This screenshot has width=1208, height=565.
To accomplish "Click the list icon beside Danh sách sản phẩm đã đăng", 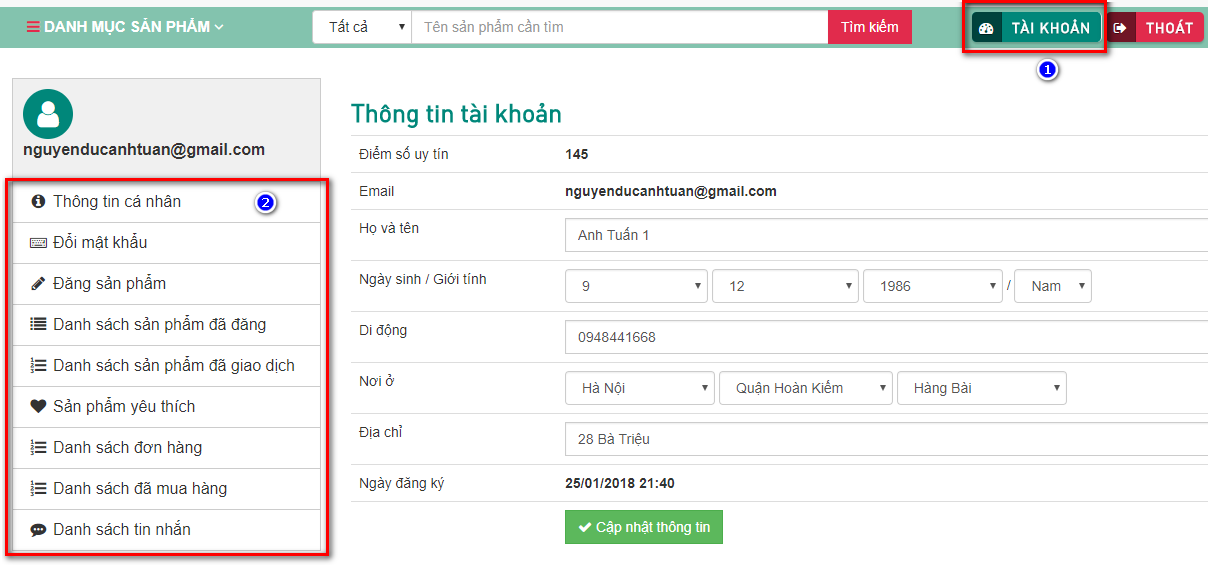I will [39, 324].
